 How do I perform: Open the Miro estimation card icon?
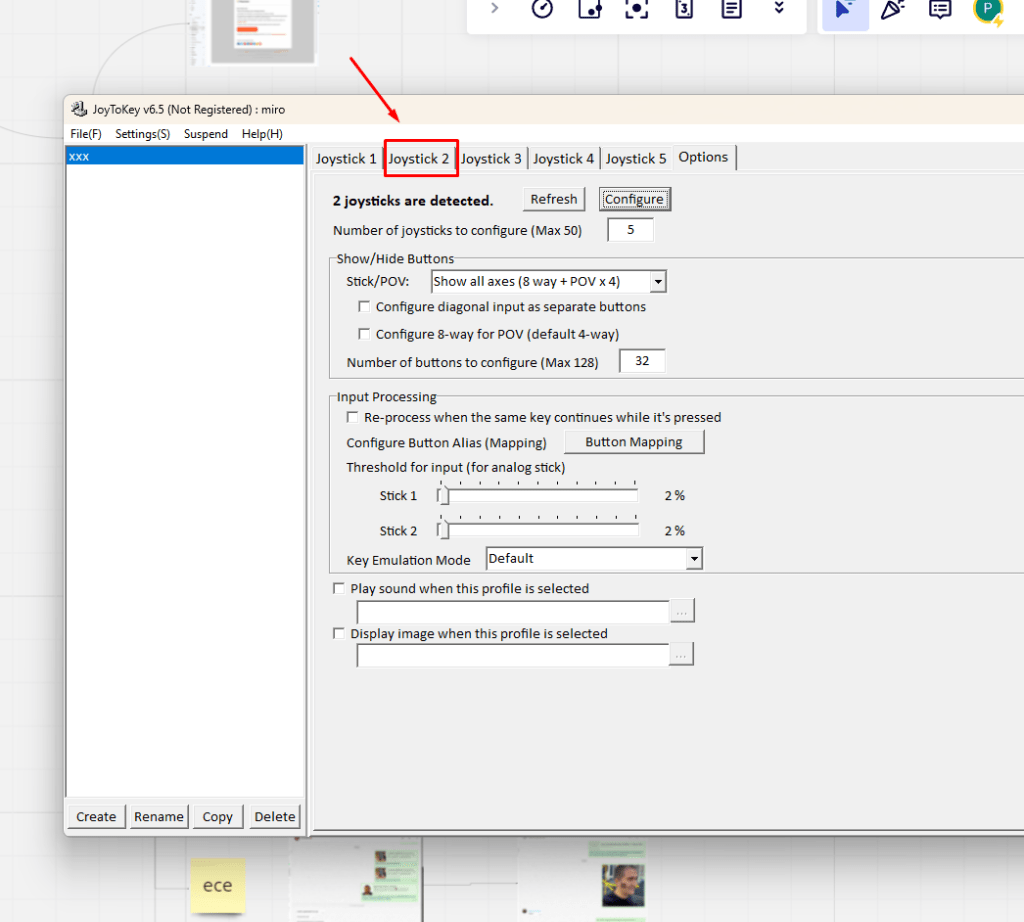tap(684, 8)
